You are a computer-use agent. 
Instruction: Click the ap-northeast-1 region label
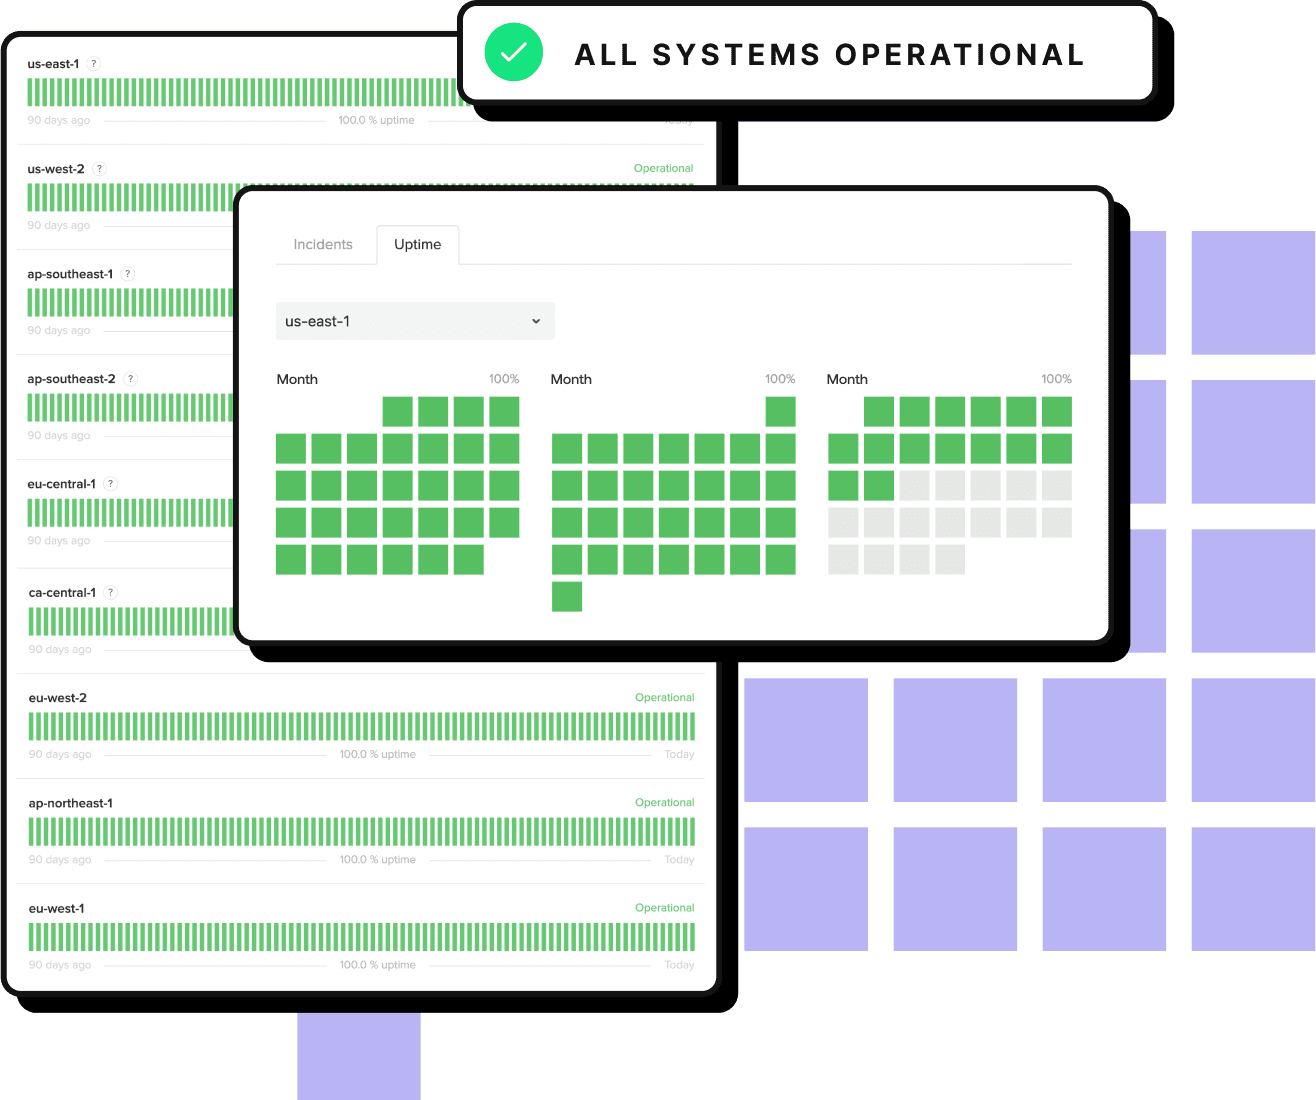[71, 803]
